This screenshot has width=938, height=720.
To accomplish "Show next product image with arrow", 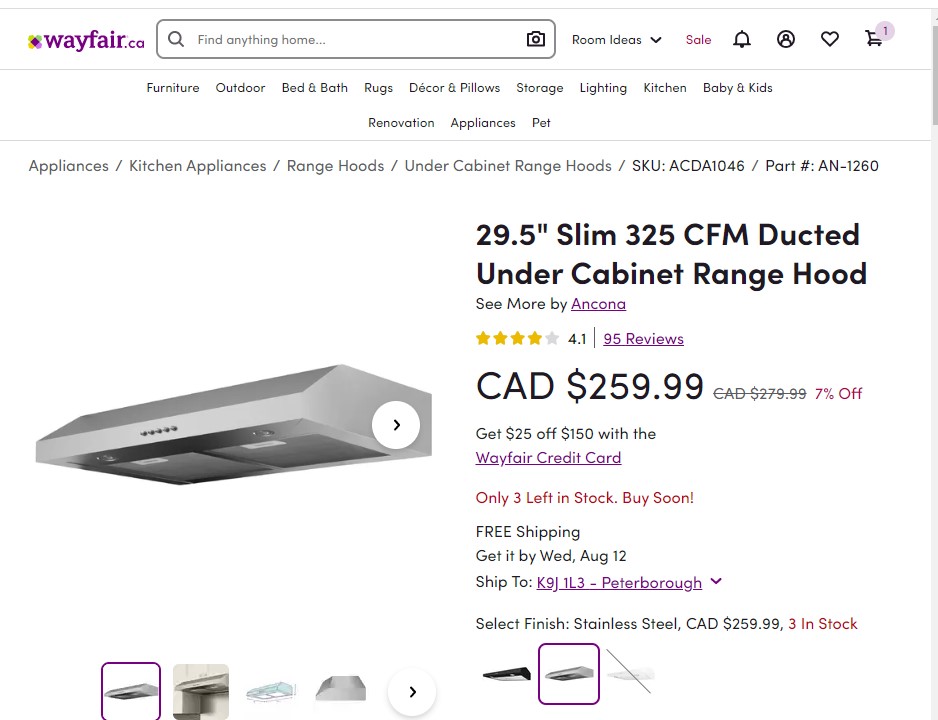I will [396, 425].
